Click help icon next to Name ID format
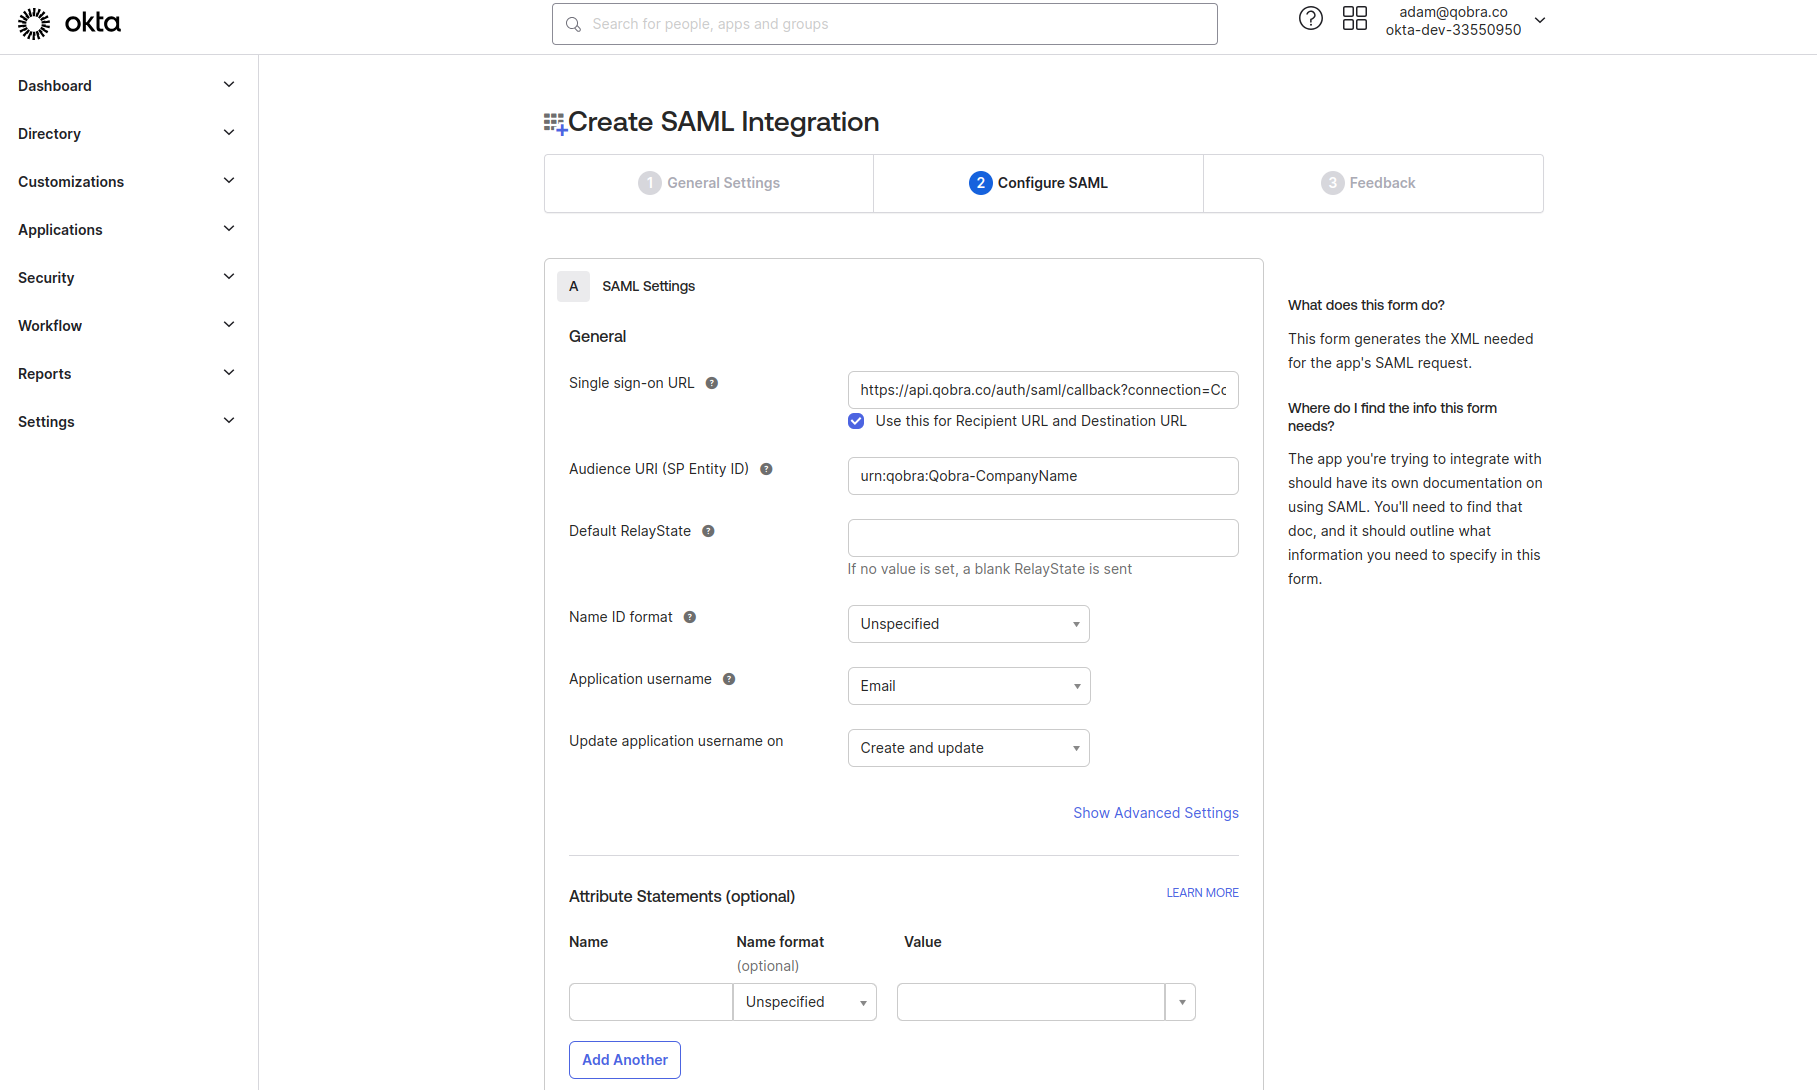The image size is (1817, 1090). pos(690,617)
